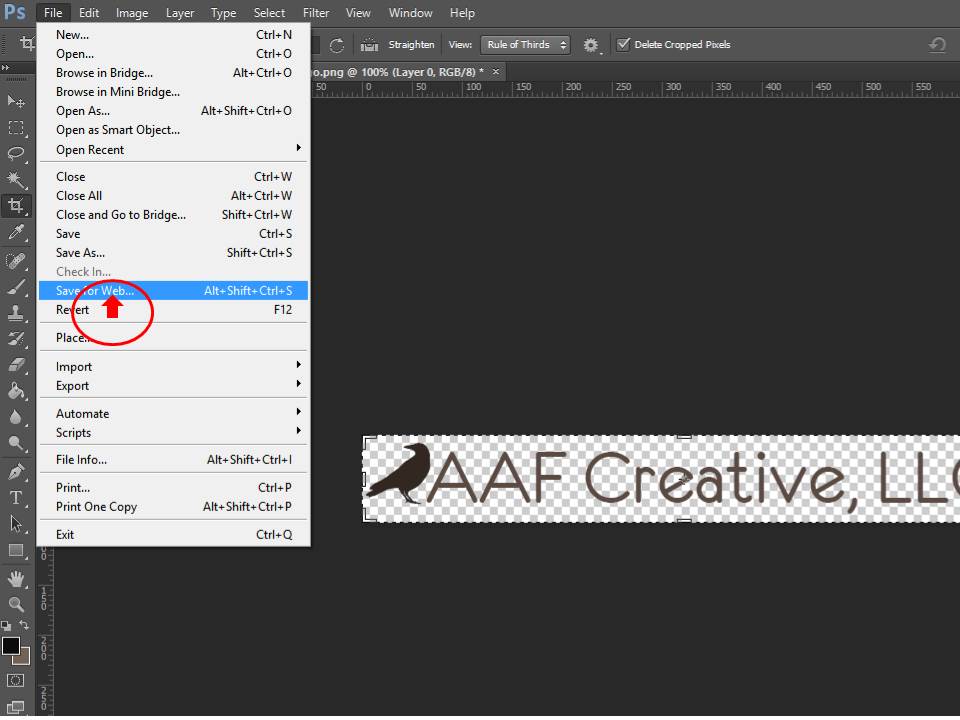Image resolution: width=960 pixels, height=720 pixels.
Task: Choose Revert from File menu
Action: [173, 310]
